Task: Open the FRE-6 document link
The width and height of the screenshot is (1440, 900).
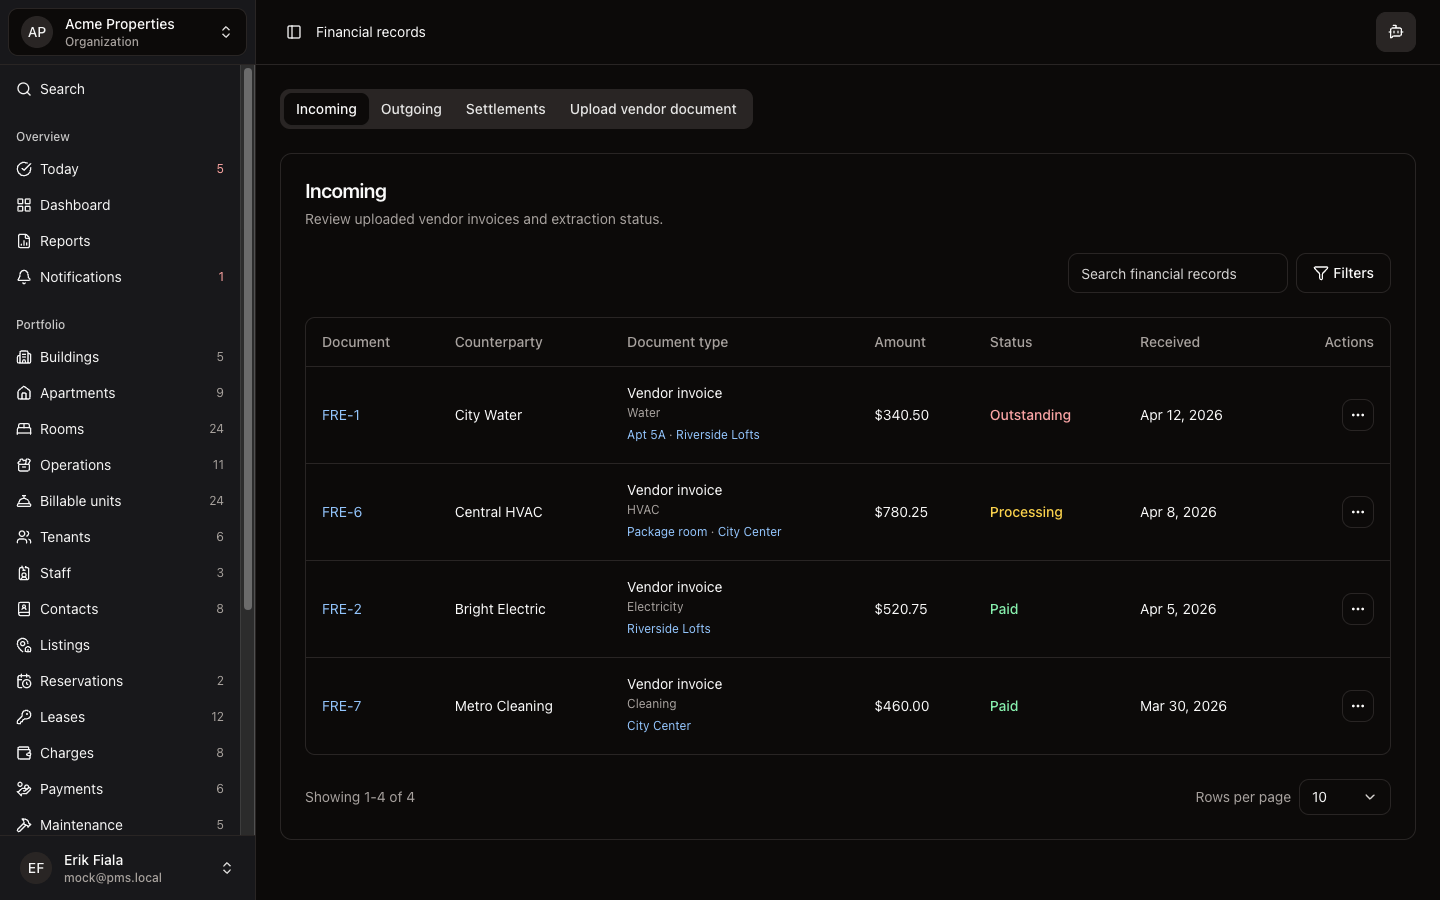Action: click(342, 512)
